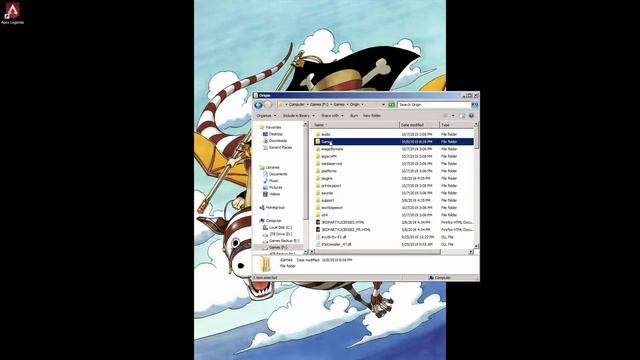Click the Change your view icon

pos(445,116)
